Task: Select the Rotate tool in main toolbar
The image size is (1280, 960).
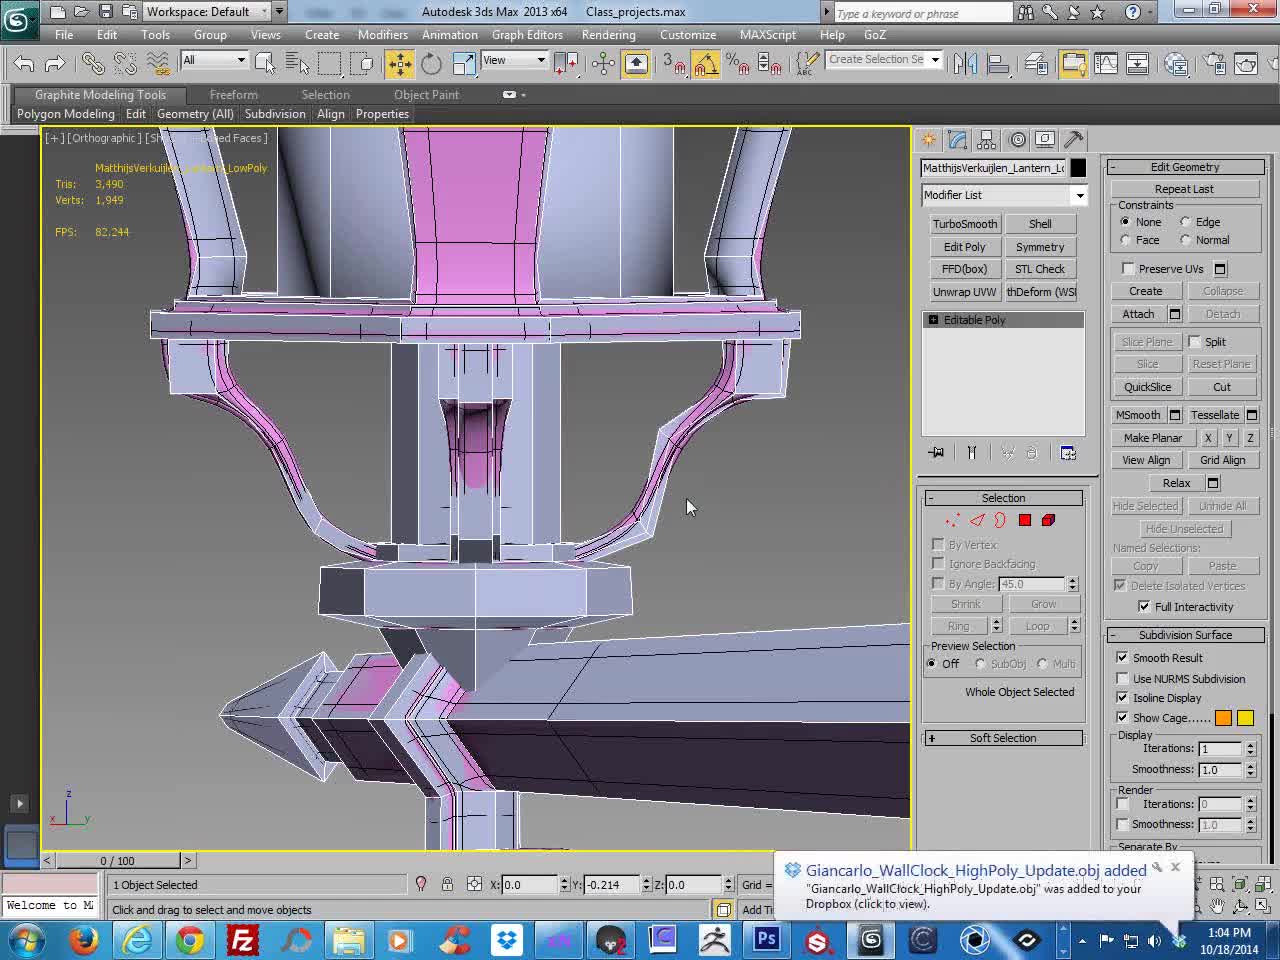Action: coord(431,64)
